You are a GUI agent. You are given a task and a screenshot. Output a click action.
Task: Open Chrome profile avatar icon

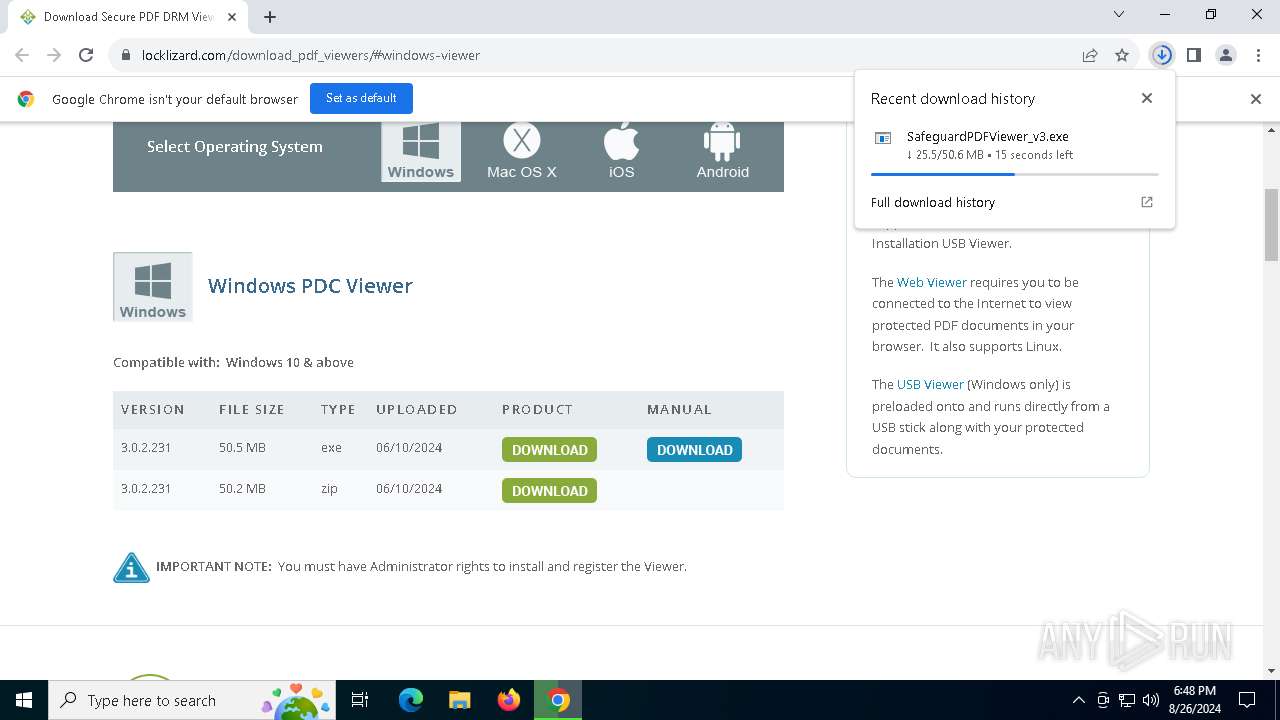pos(1226,55)
